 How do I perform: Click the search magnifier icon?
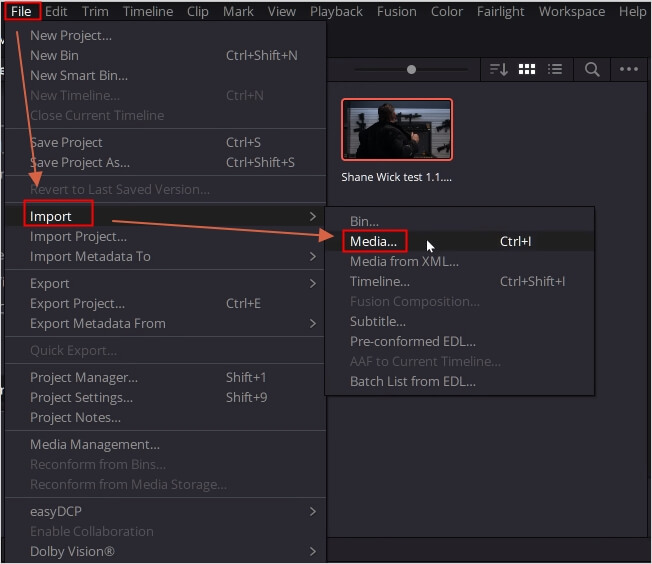592,69
